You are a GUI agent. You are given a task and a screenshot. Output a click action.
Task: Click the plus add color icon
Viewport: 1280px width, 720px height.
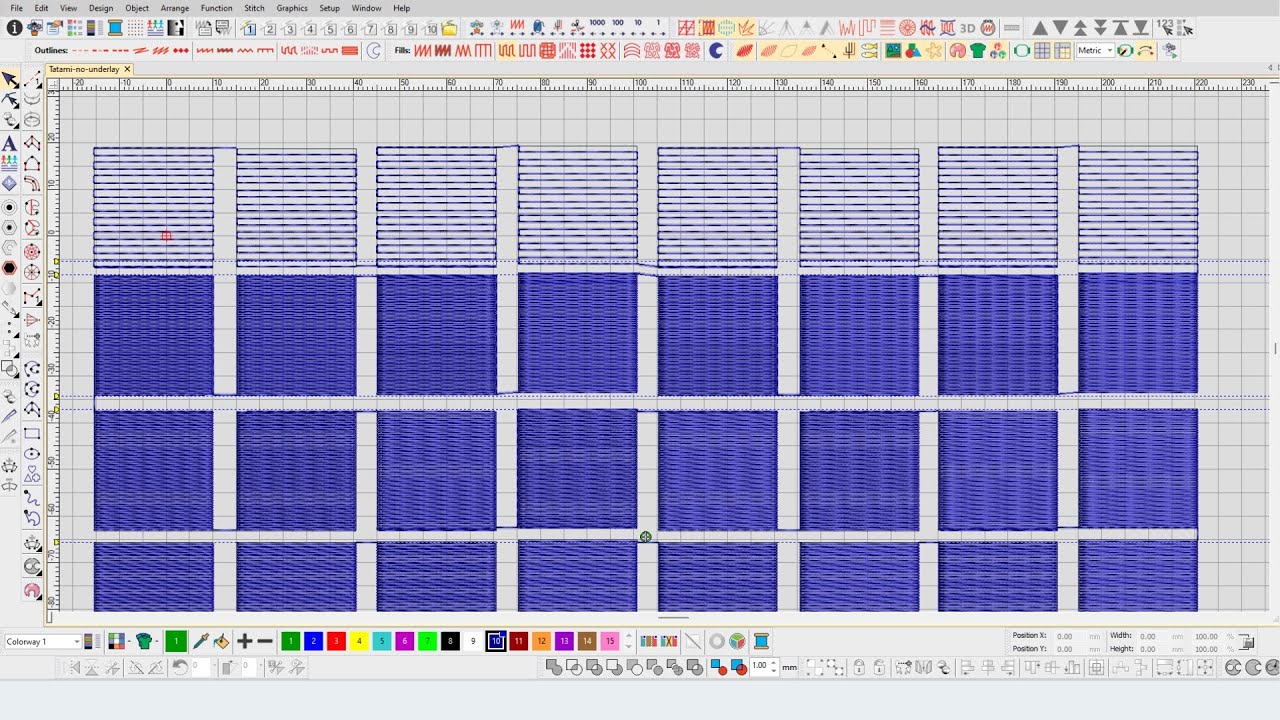pos(244,641)
